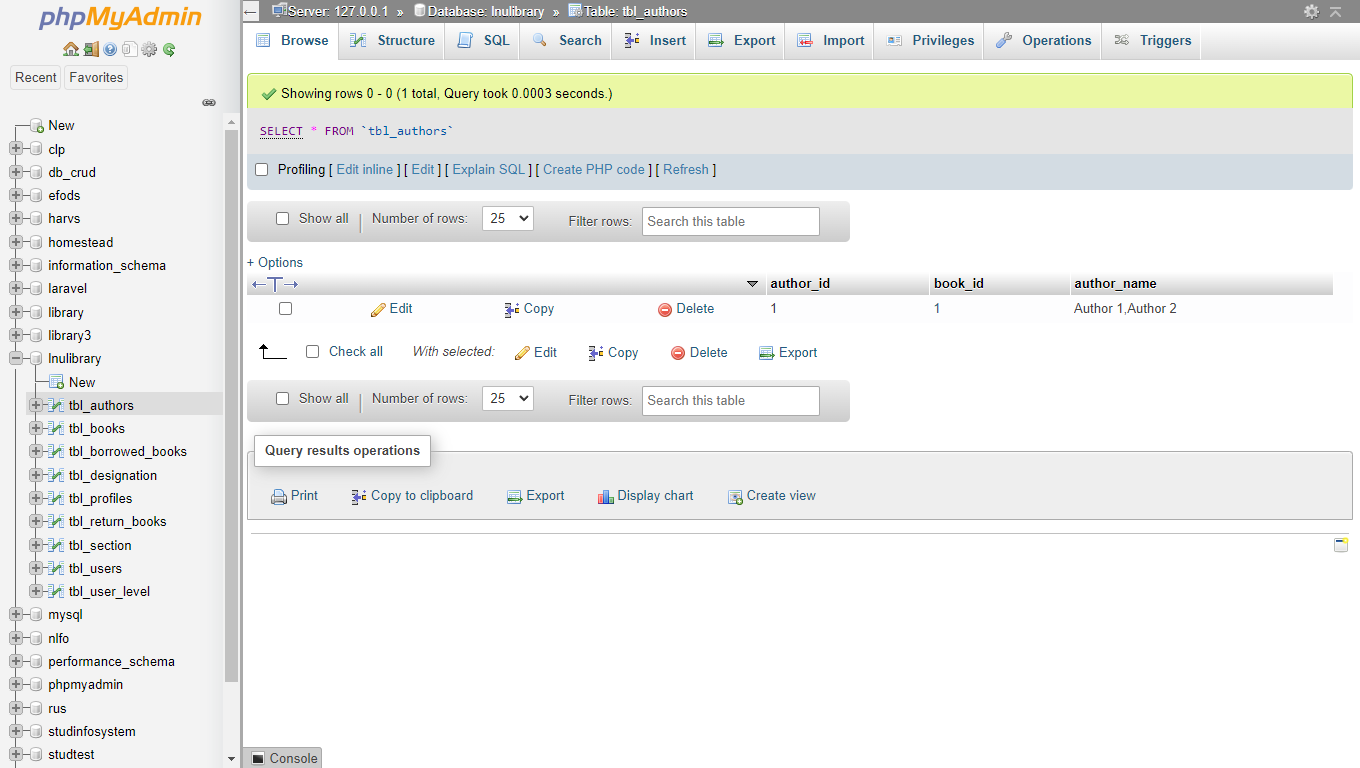Screen dimensions: 1360x768
Task: Click Export icon in the With selected bar
Action: coord(767,353)
